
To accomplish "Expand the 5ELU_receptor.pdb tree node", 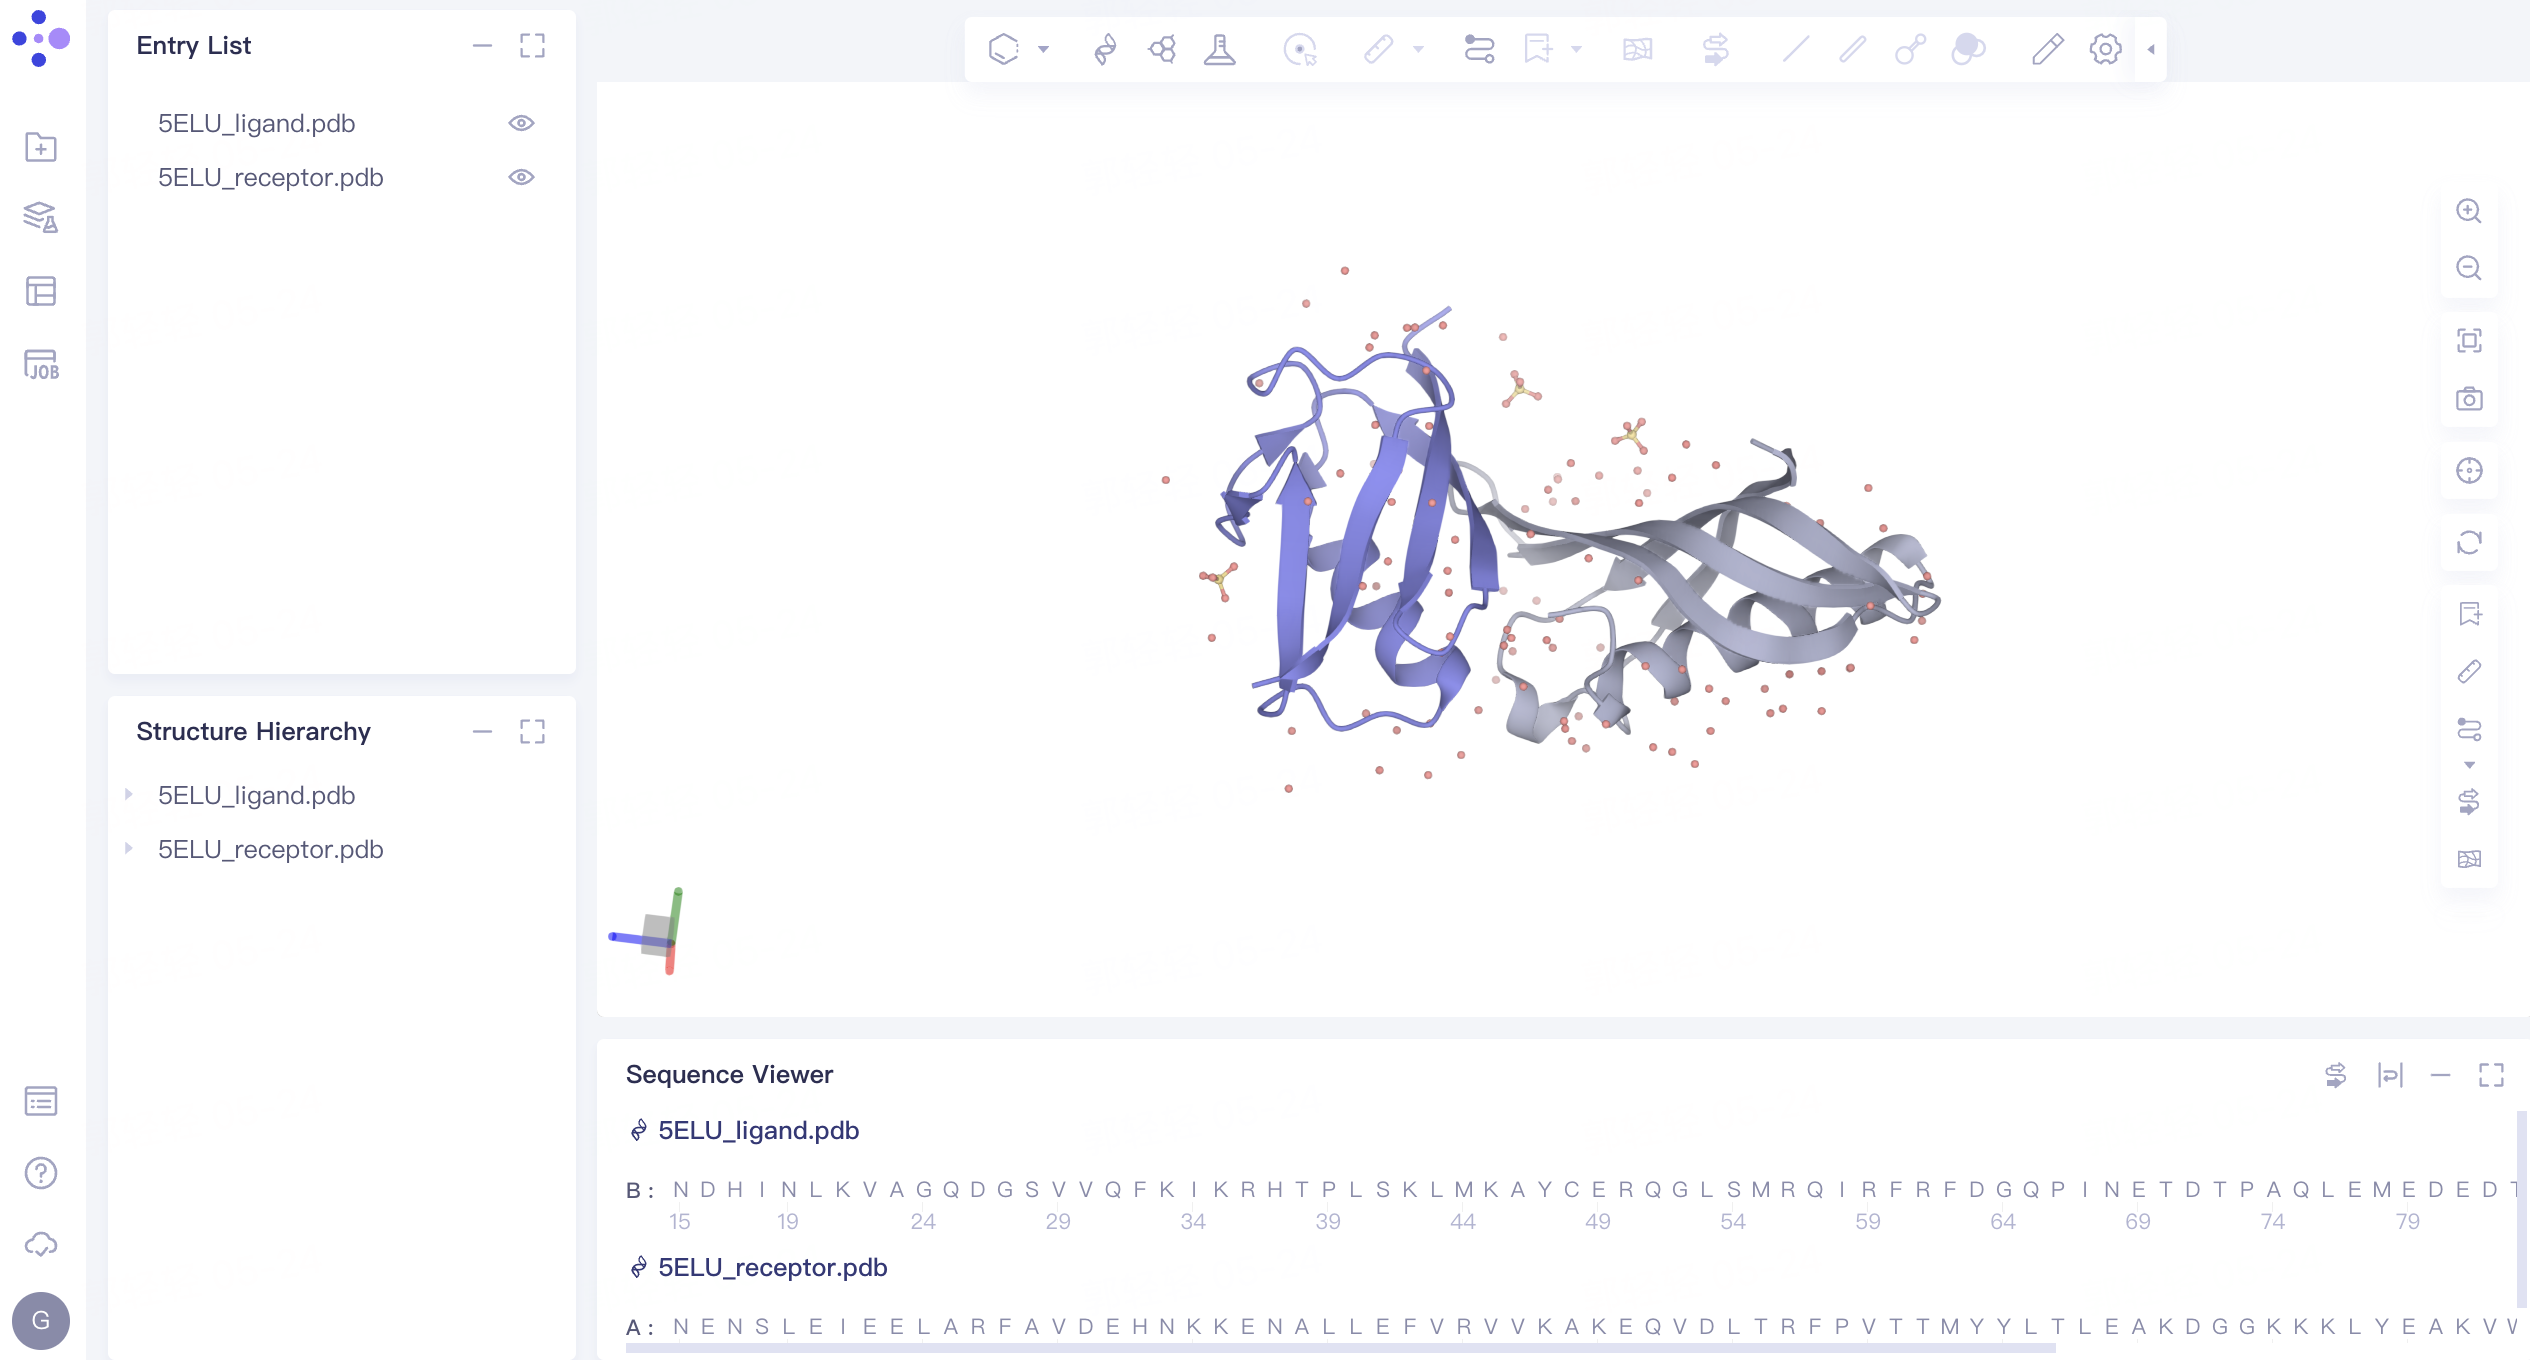I will [x=129, y=849].
